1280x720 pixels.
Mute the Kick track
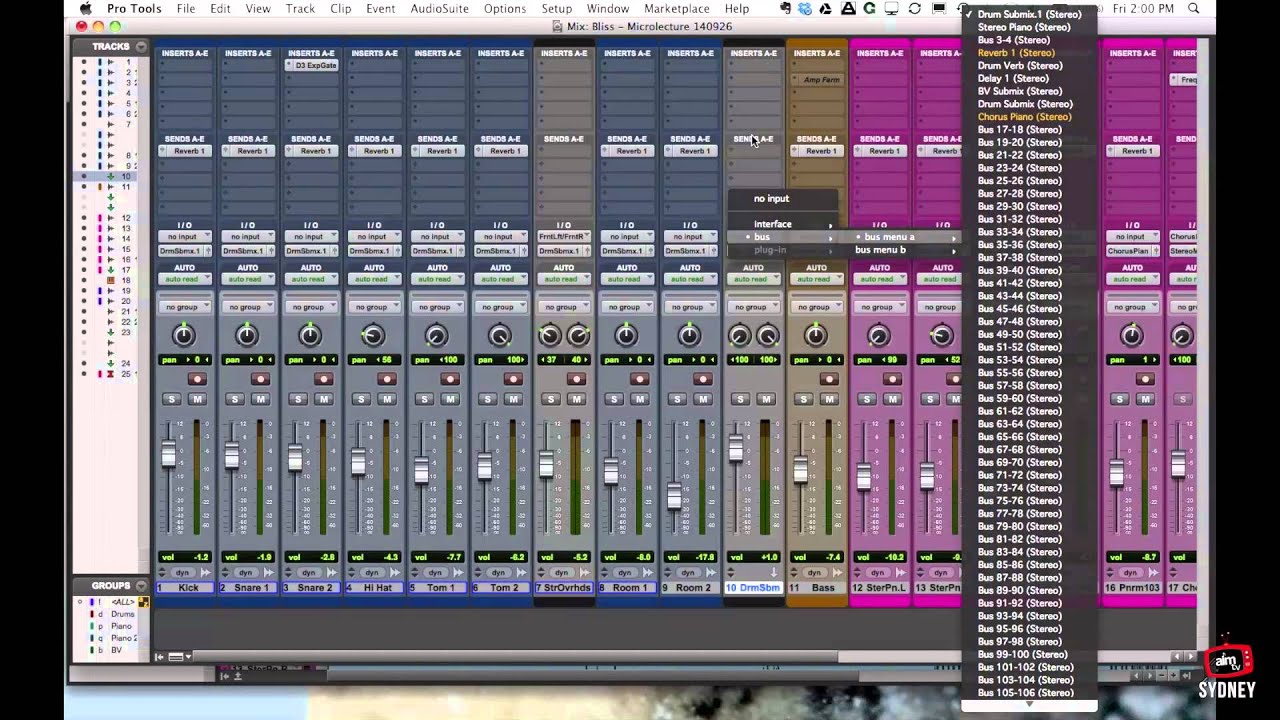197,399
